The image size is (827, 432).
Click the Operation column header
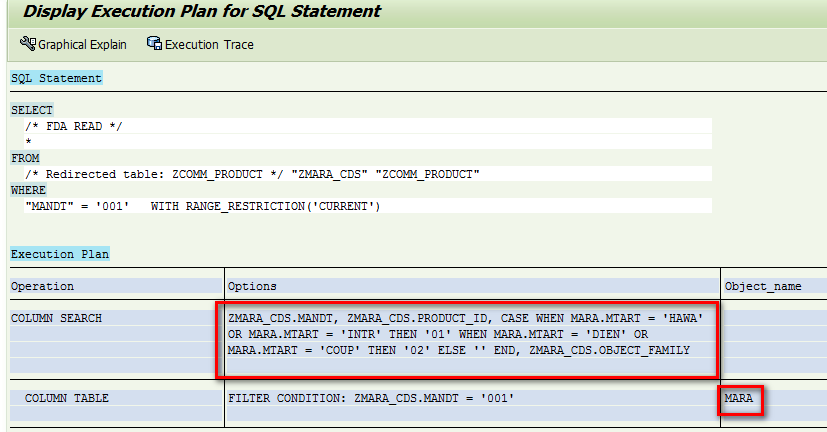click(42, 286)
